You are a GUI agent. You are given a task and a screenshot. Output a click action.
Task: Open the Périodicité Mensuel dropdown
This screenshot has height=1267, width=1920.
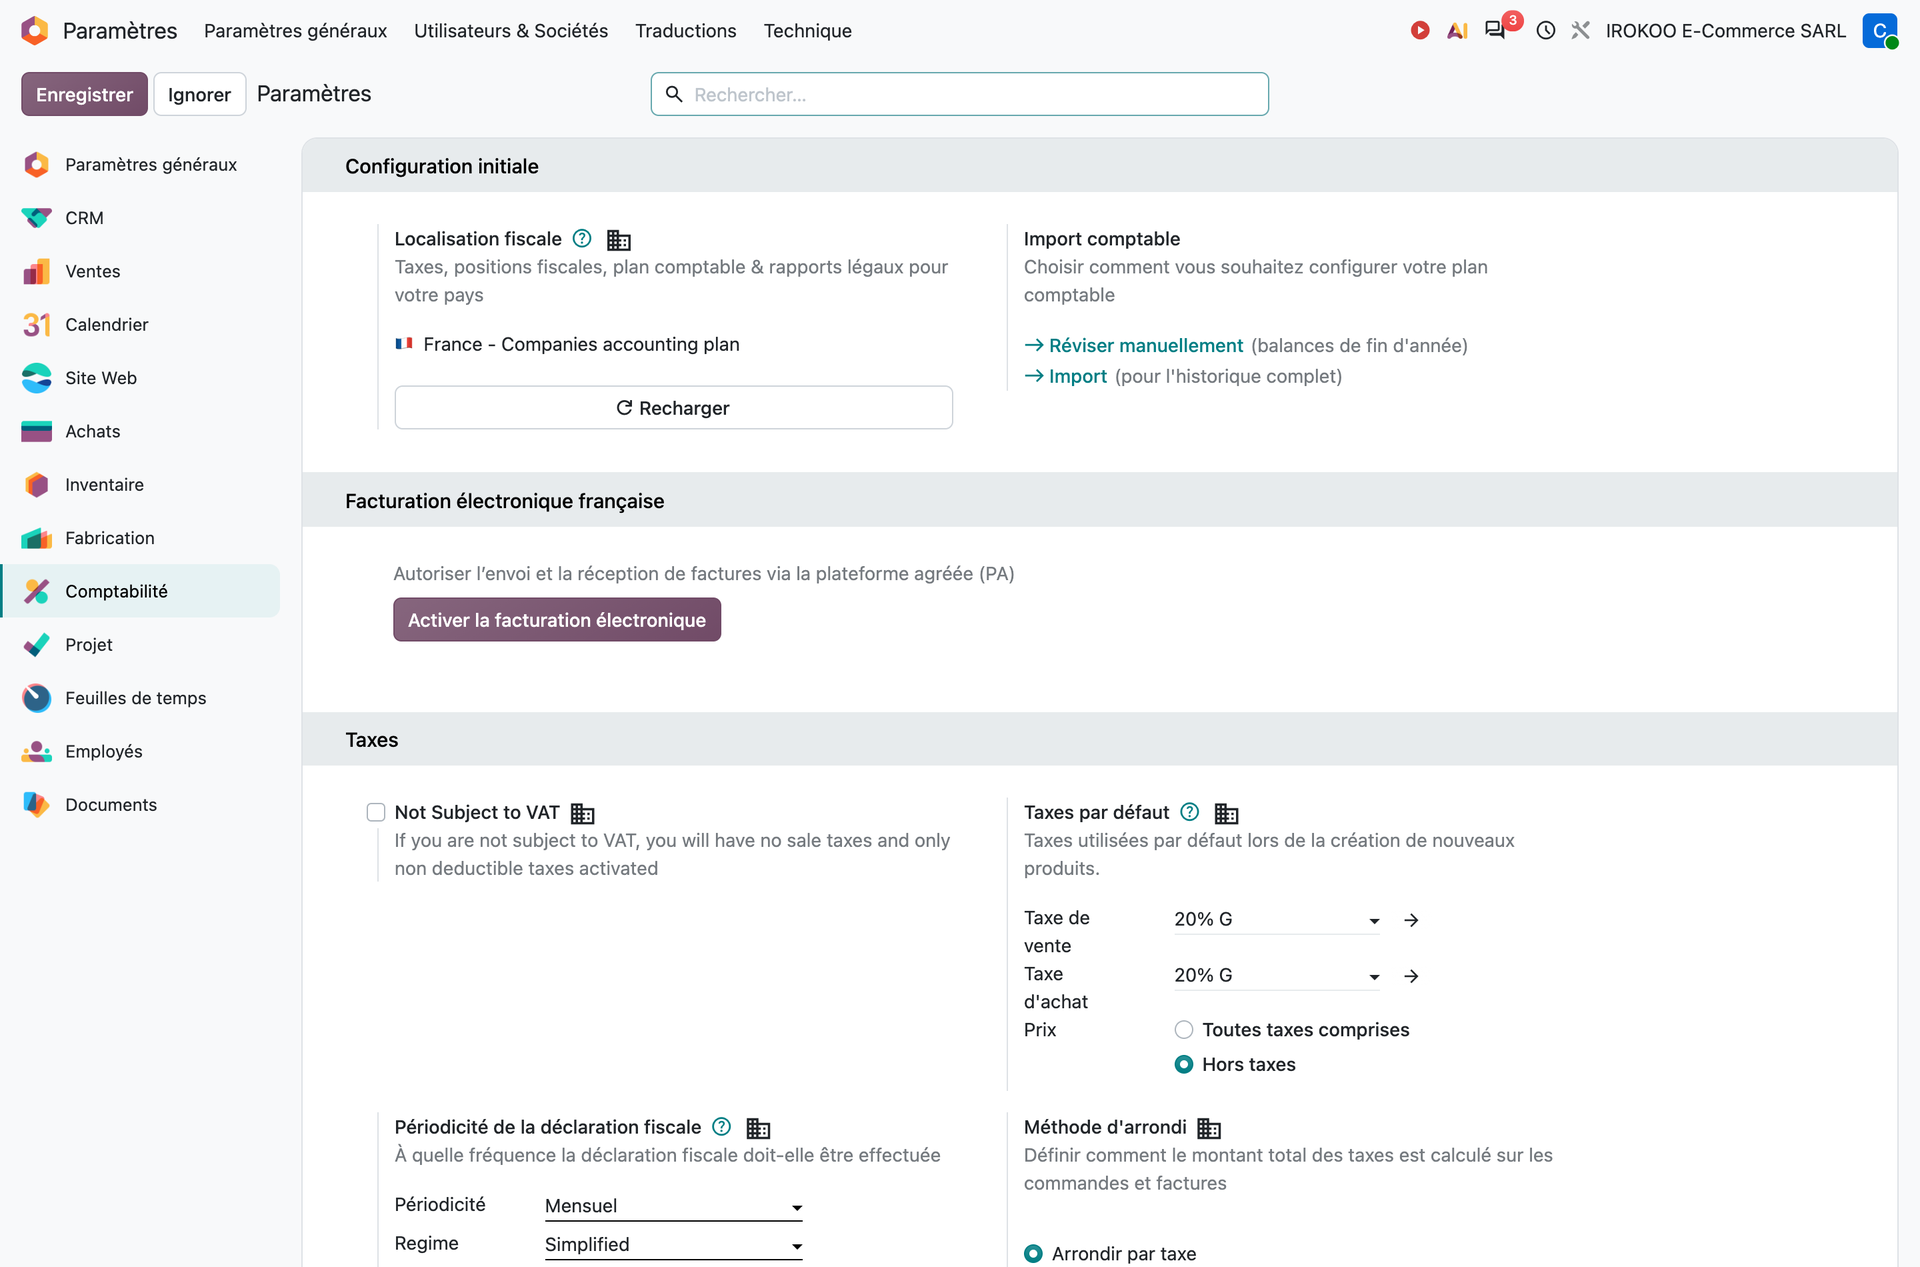coord(674,1206)
